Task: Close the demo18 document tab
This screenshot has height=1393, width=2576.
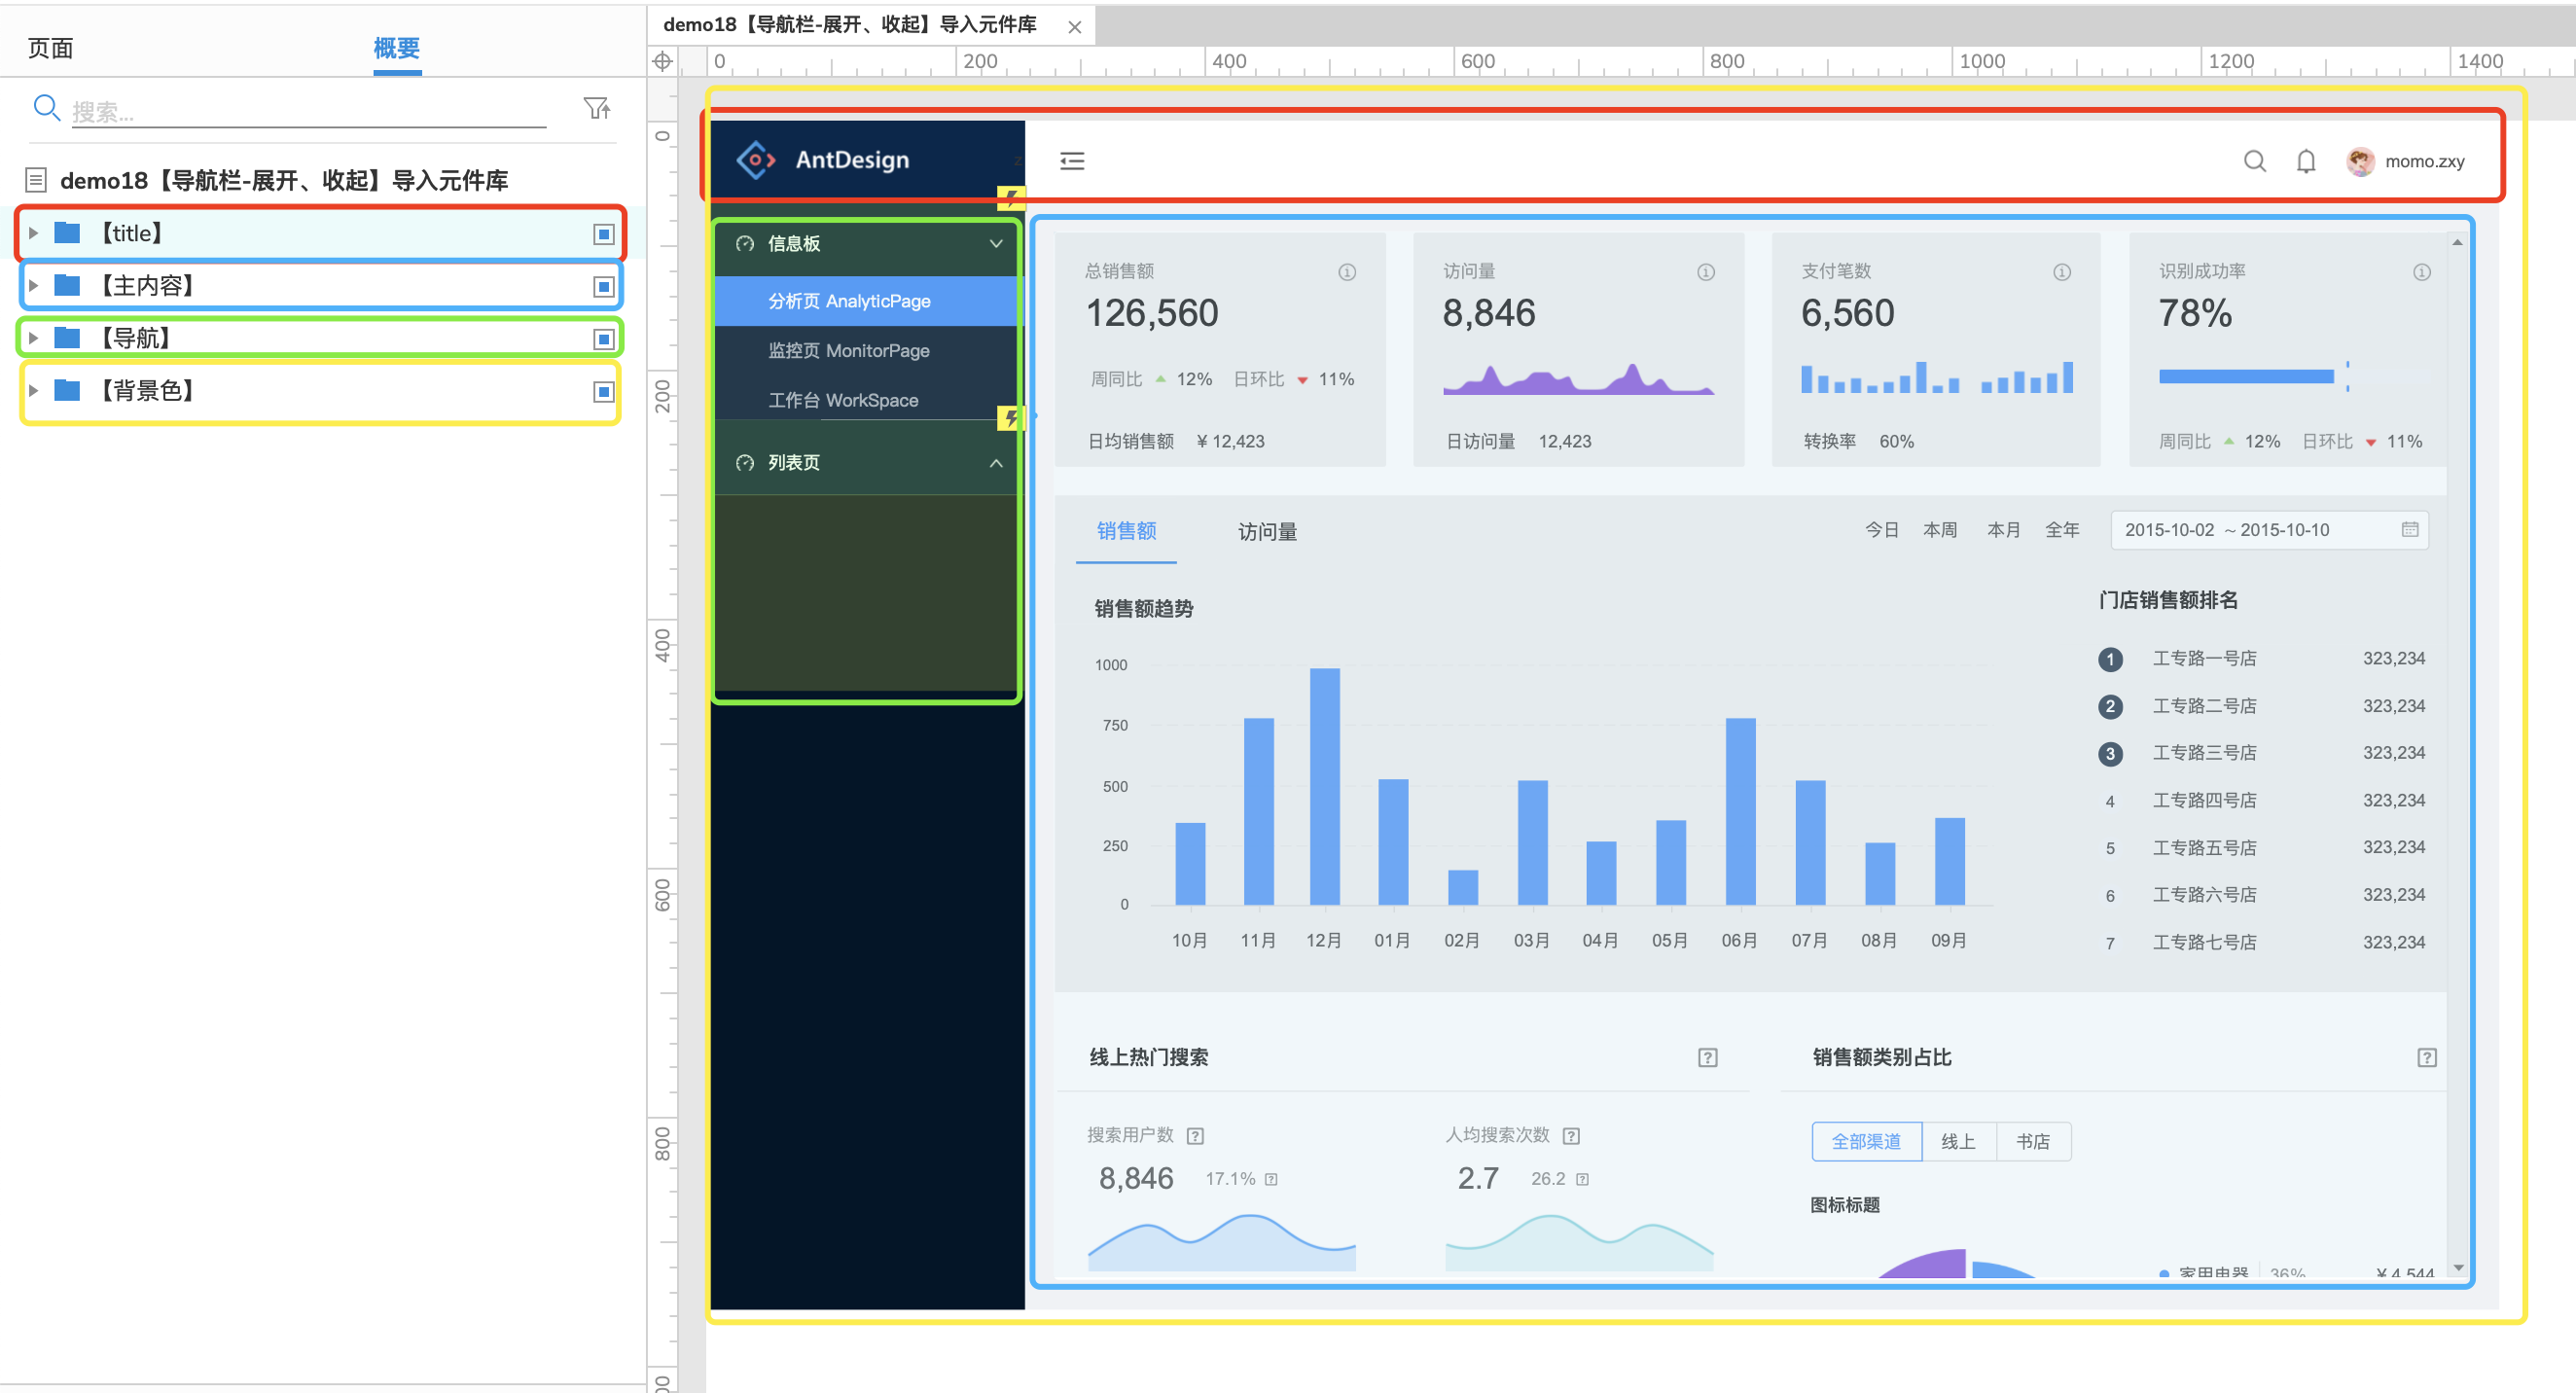Action: [x=1075, y=27]
